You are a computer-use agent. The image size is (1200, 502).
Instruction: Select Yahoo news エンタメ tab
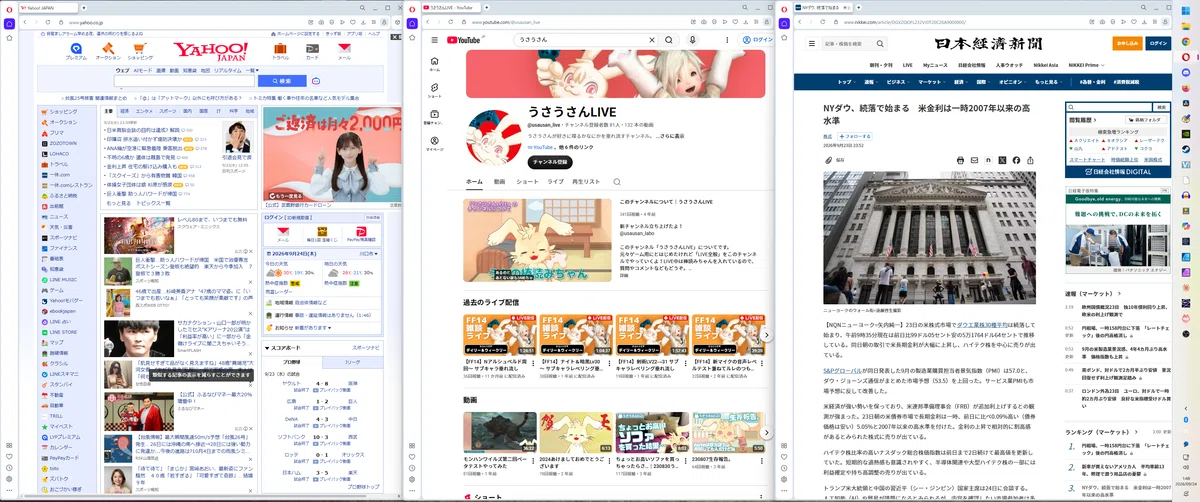pyautogui.click(x=144, y=111)
